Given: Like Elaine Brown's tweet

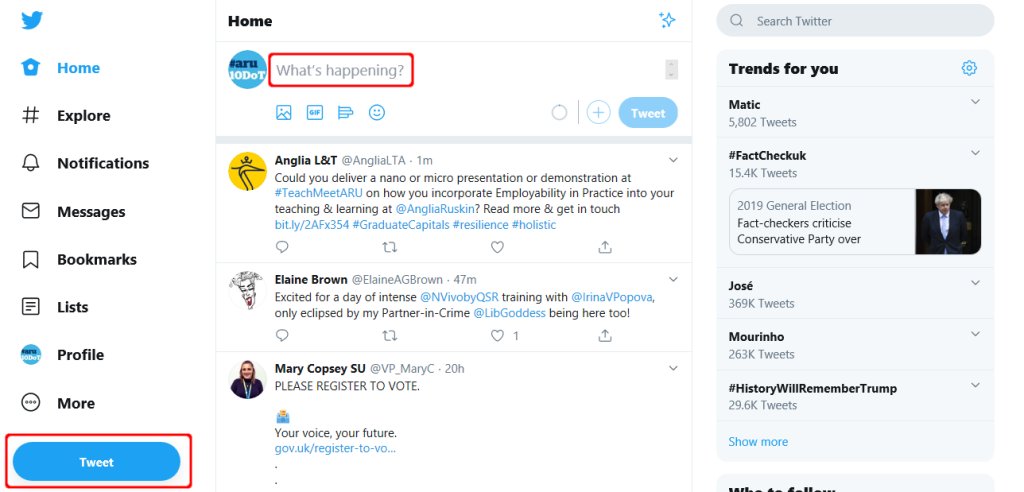Looking at the screenshot, I should click(498, 335).
